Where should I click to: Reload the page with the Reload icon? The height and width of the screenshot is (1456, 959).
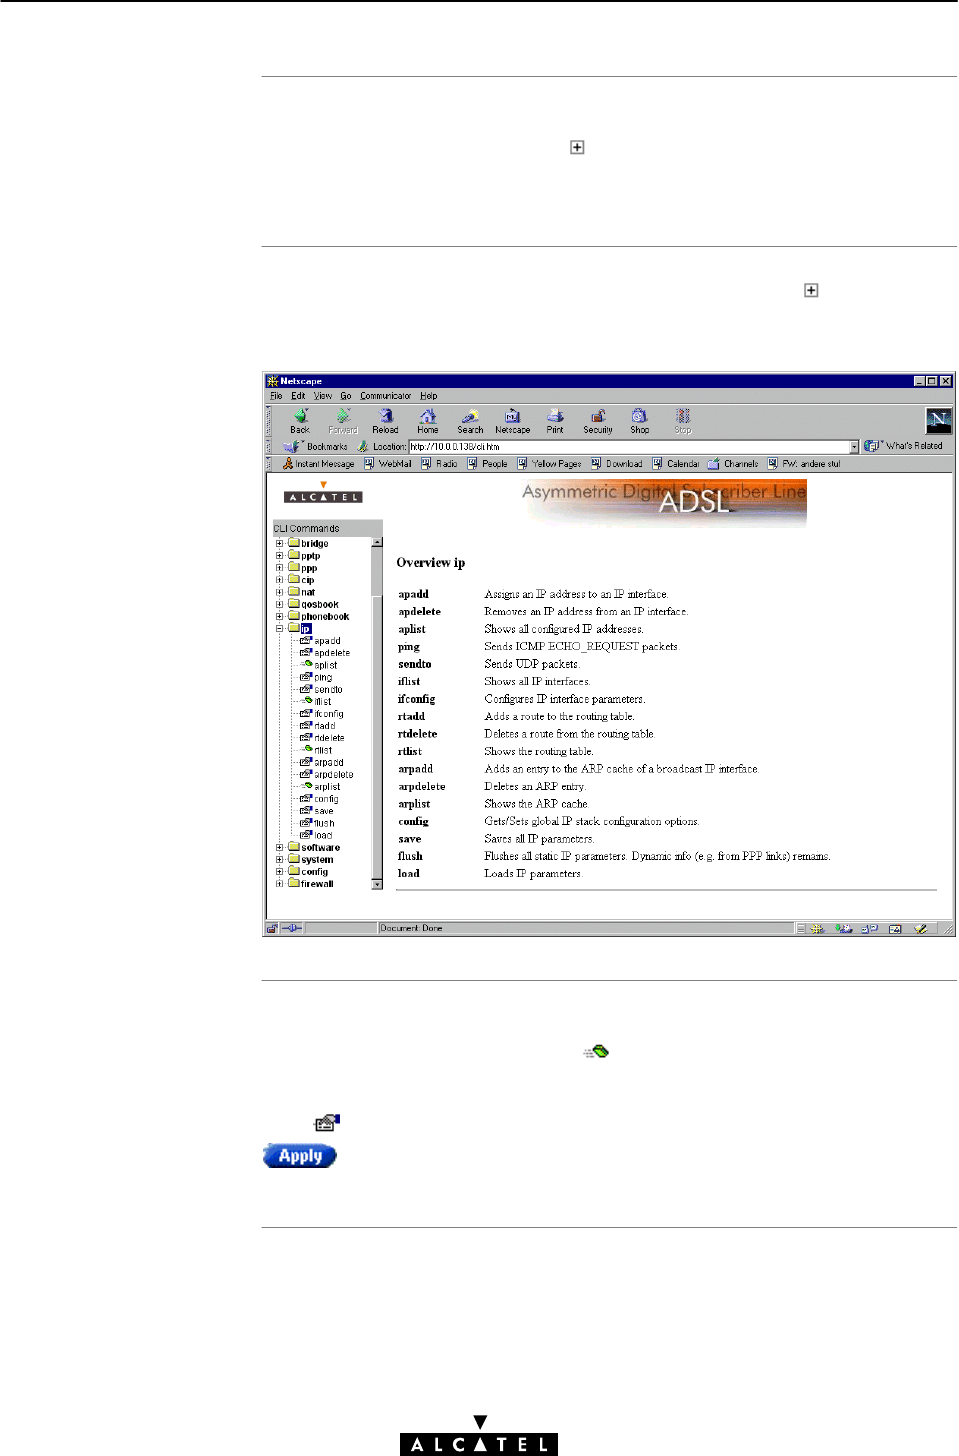(x=385, y=416)
